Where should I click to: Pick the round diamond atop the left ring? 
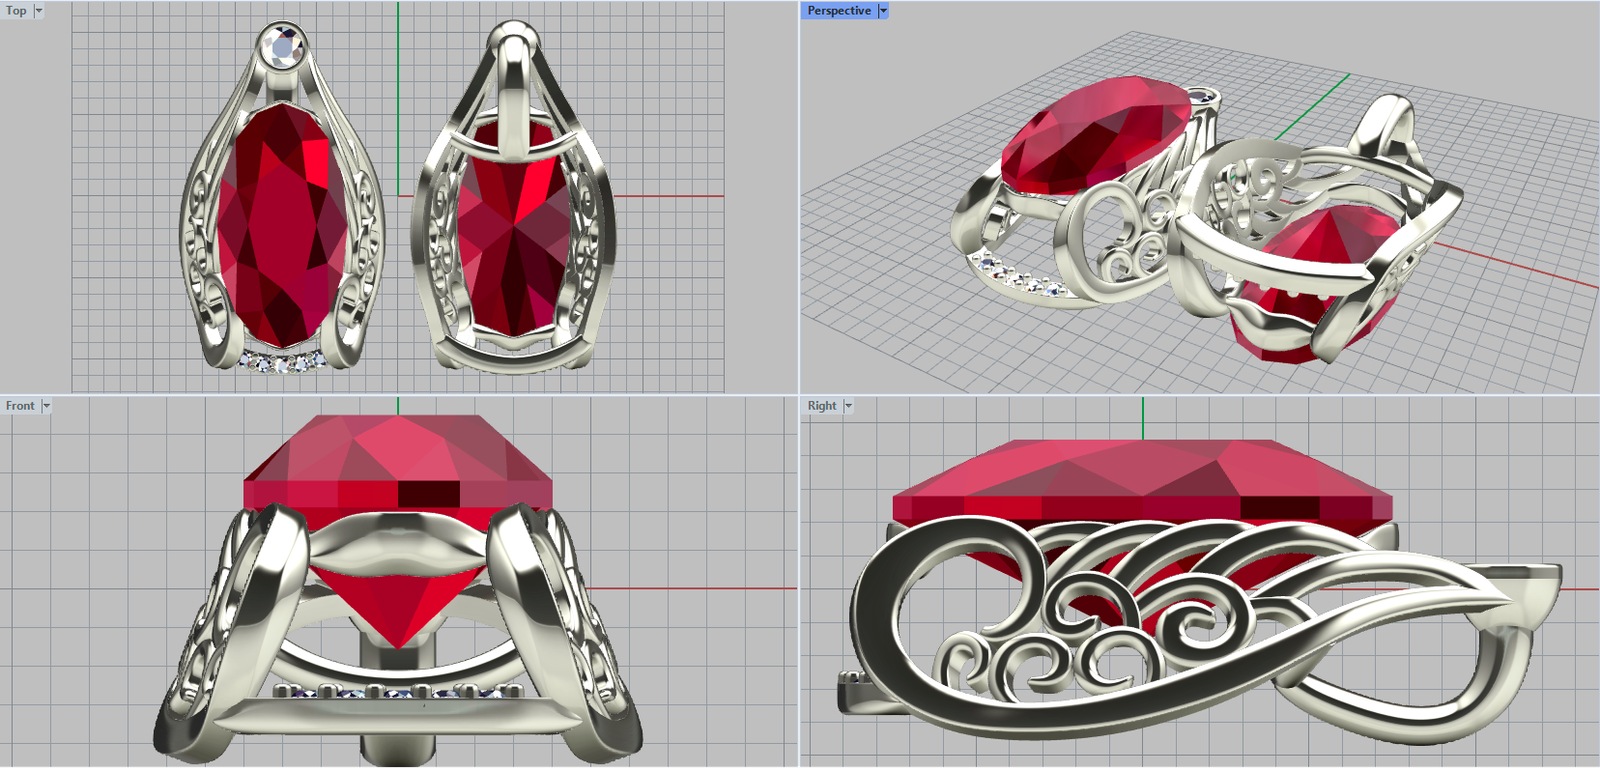tap(283, 47)
